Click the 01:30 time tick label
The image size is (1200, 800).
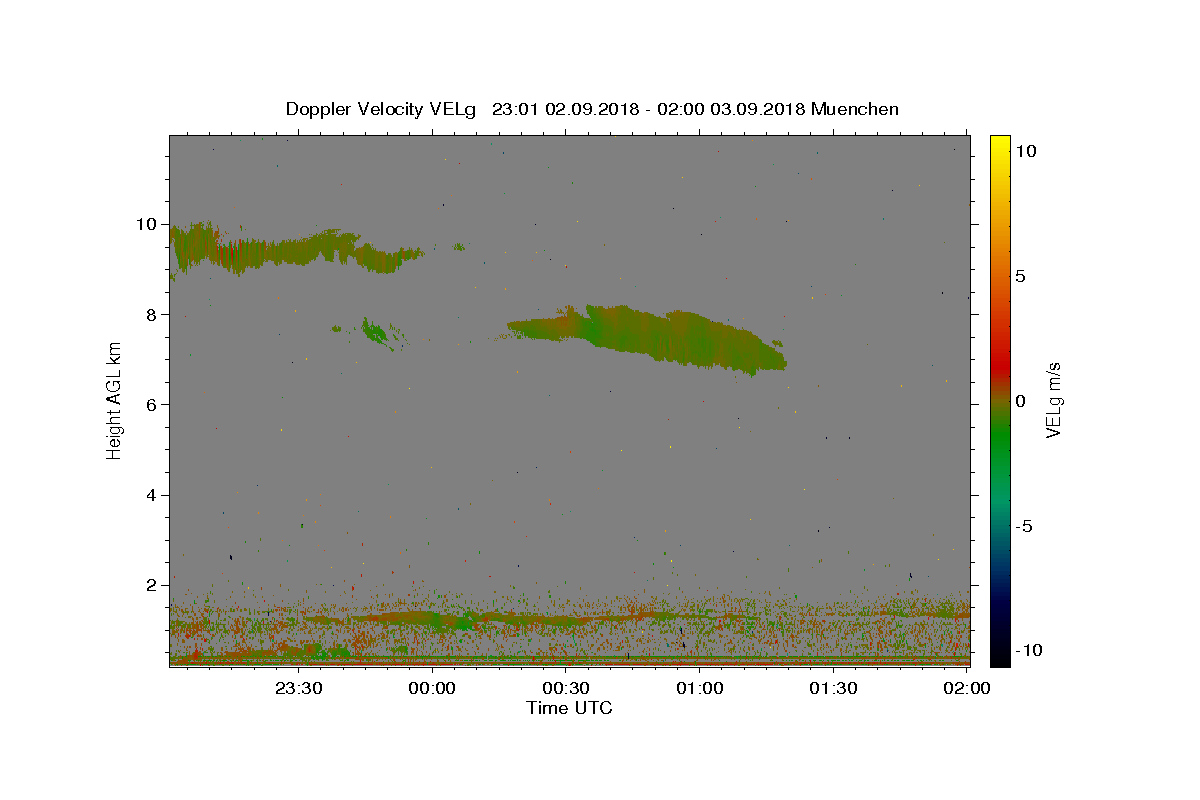click(x=834, y=688)
